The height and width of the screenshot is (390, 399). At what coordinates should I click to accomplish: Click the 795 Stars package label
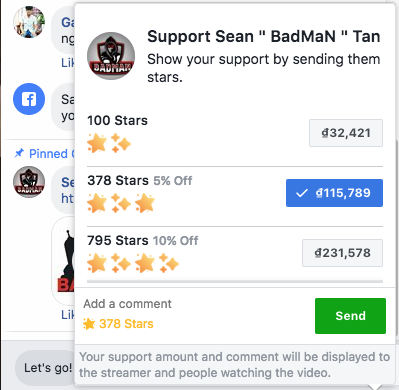118,240
